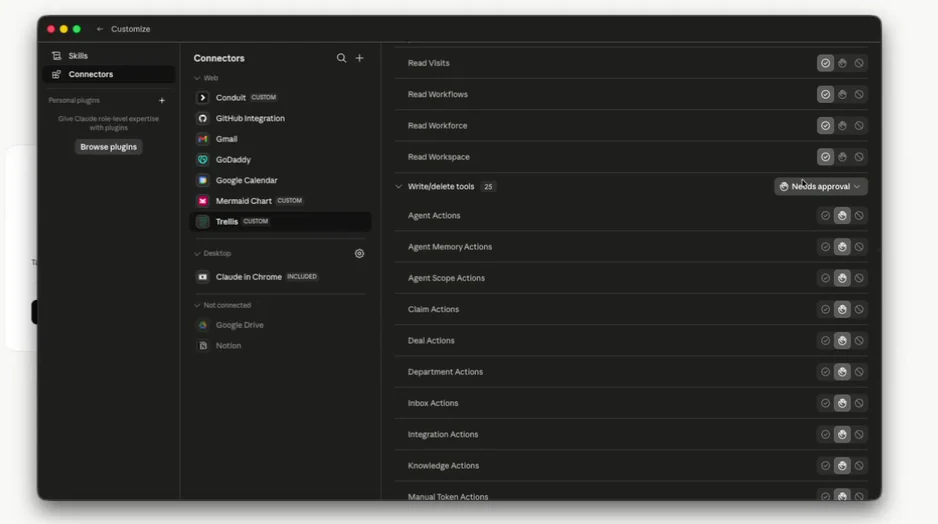This screenshot has height=524, width=938.
Task: Always allow Claim Actions
Action: pos(825,309)
